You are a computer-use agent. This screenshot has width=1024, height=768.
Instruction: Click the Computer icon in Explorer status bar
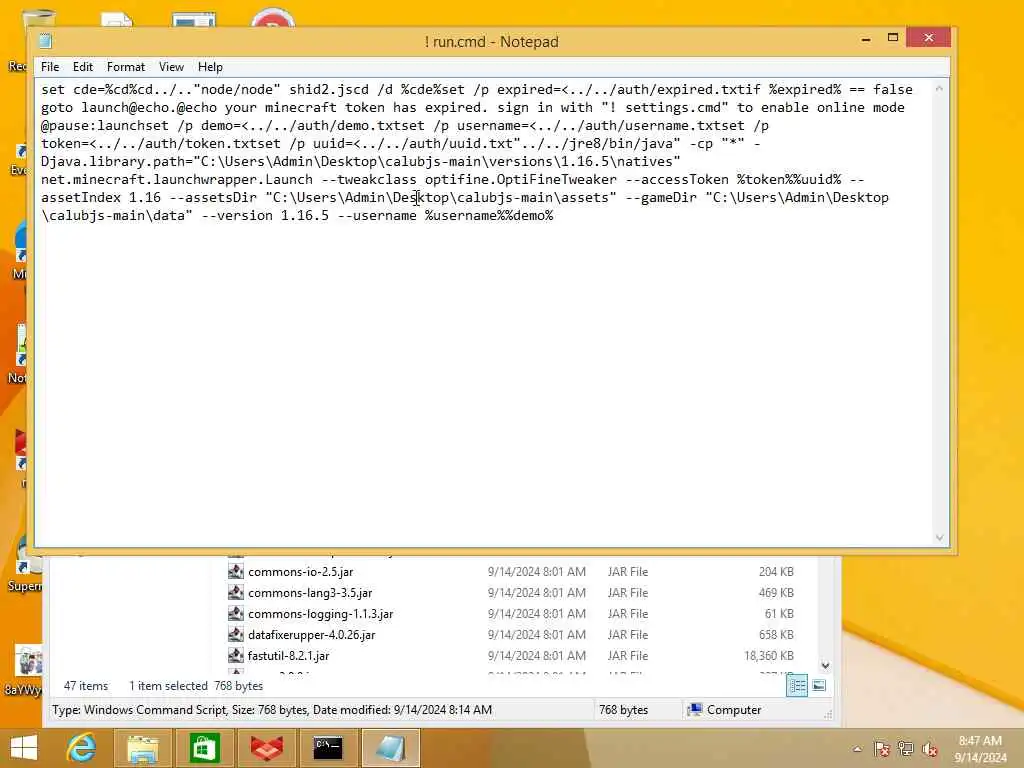pos(695,709)
